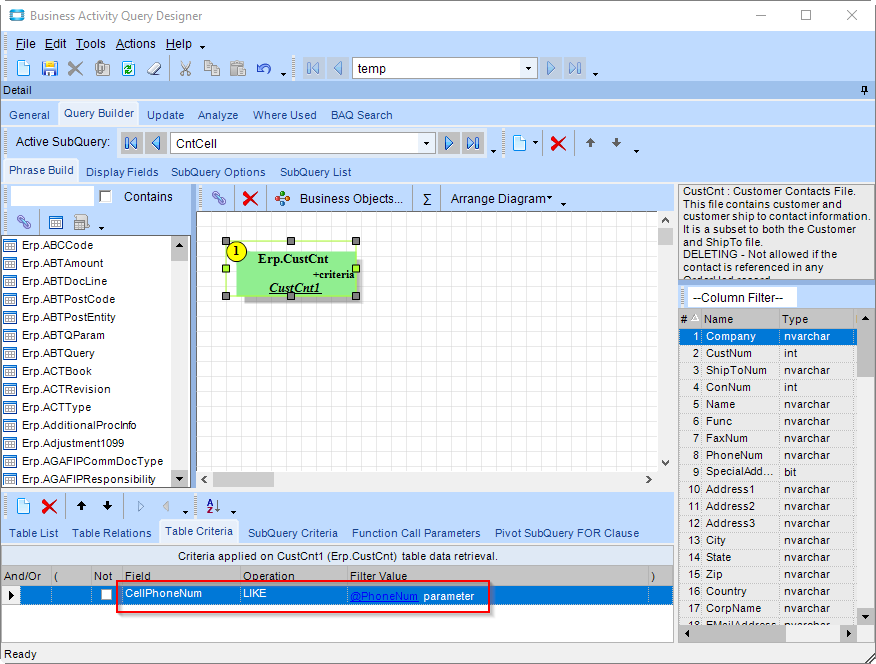Click the sigma summation icon above the diagram
This screenshot has height=664, width=876.
coord(427,198)
